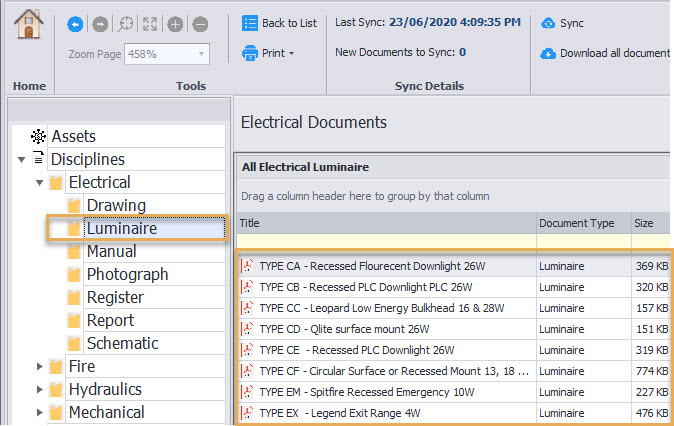
Task: Click the Sync button label
Action: [x=572, y=23]
